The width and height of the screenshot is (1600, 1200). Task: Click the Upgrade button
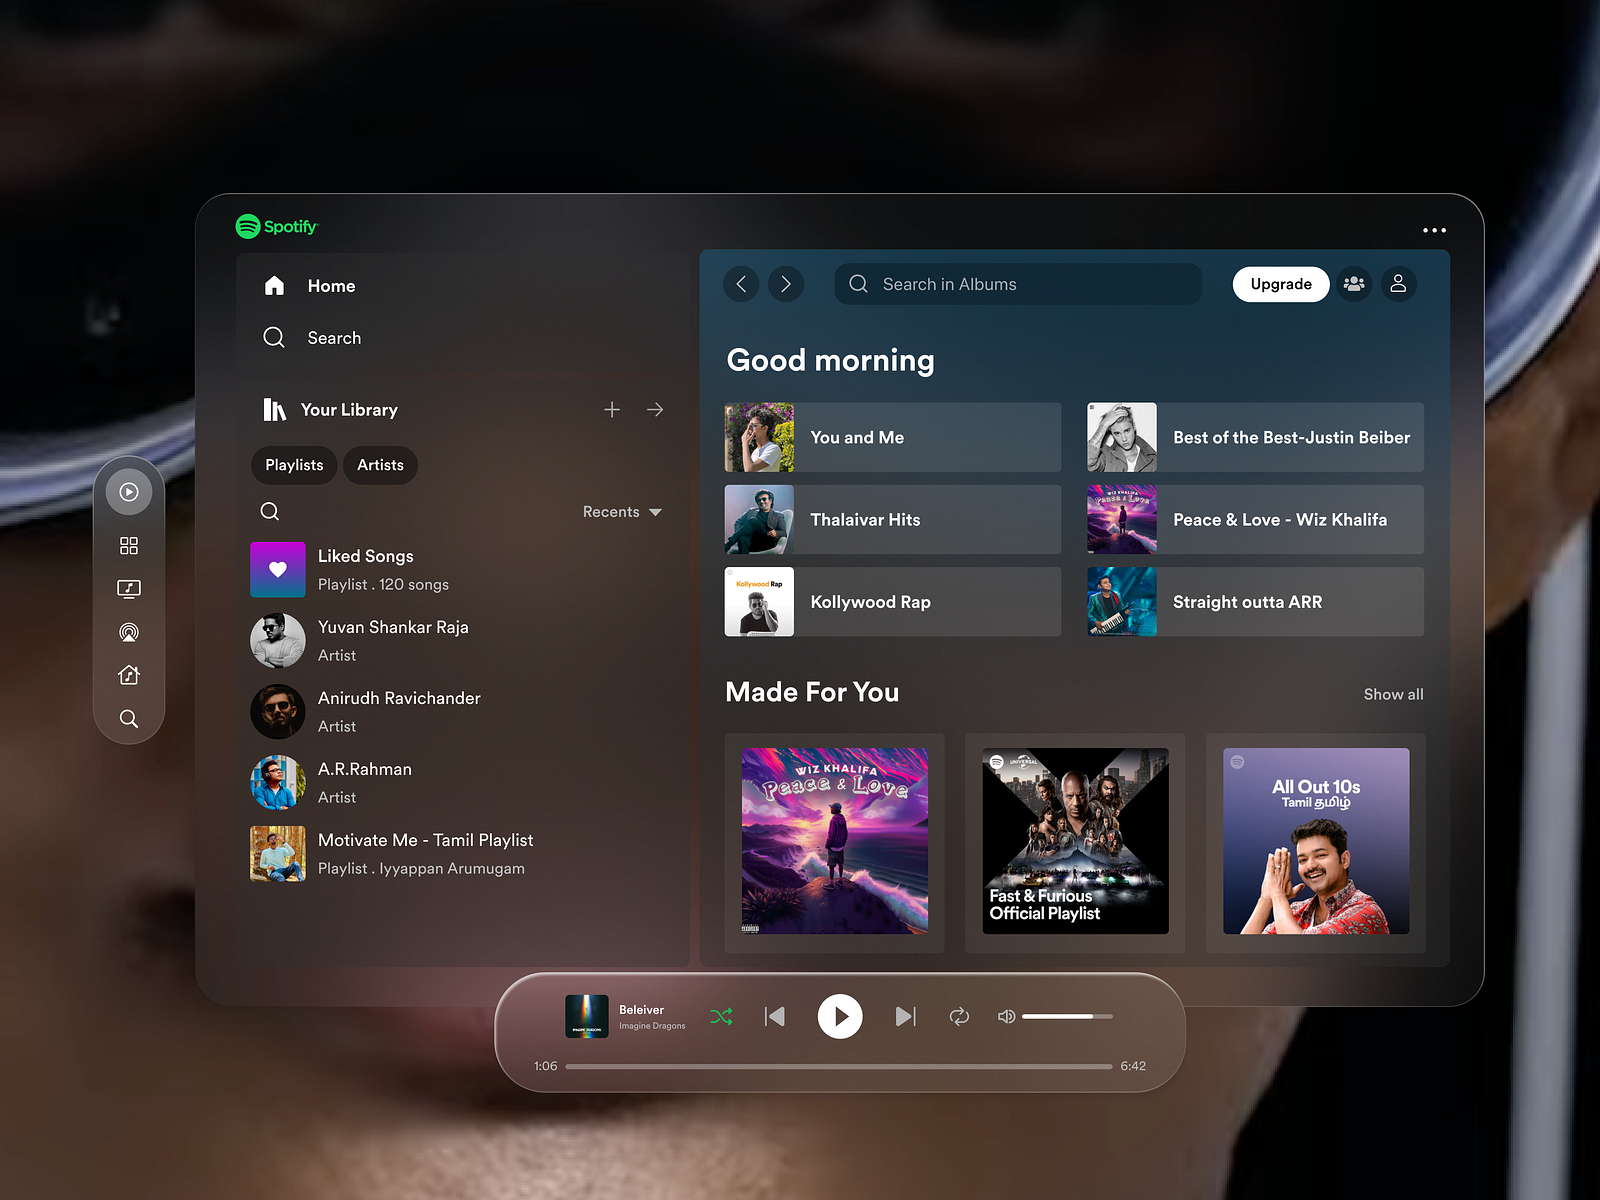[x=1281, y=284]
